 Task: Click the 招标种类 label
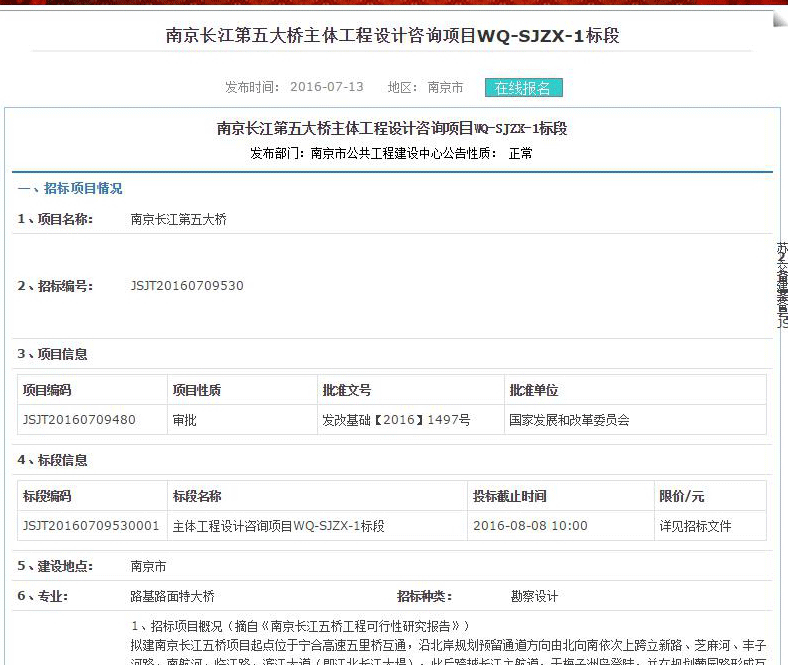pos(424,597)
